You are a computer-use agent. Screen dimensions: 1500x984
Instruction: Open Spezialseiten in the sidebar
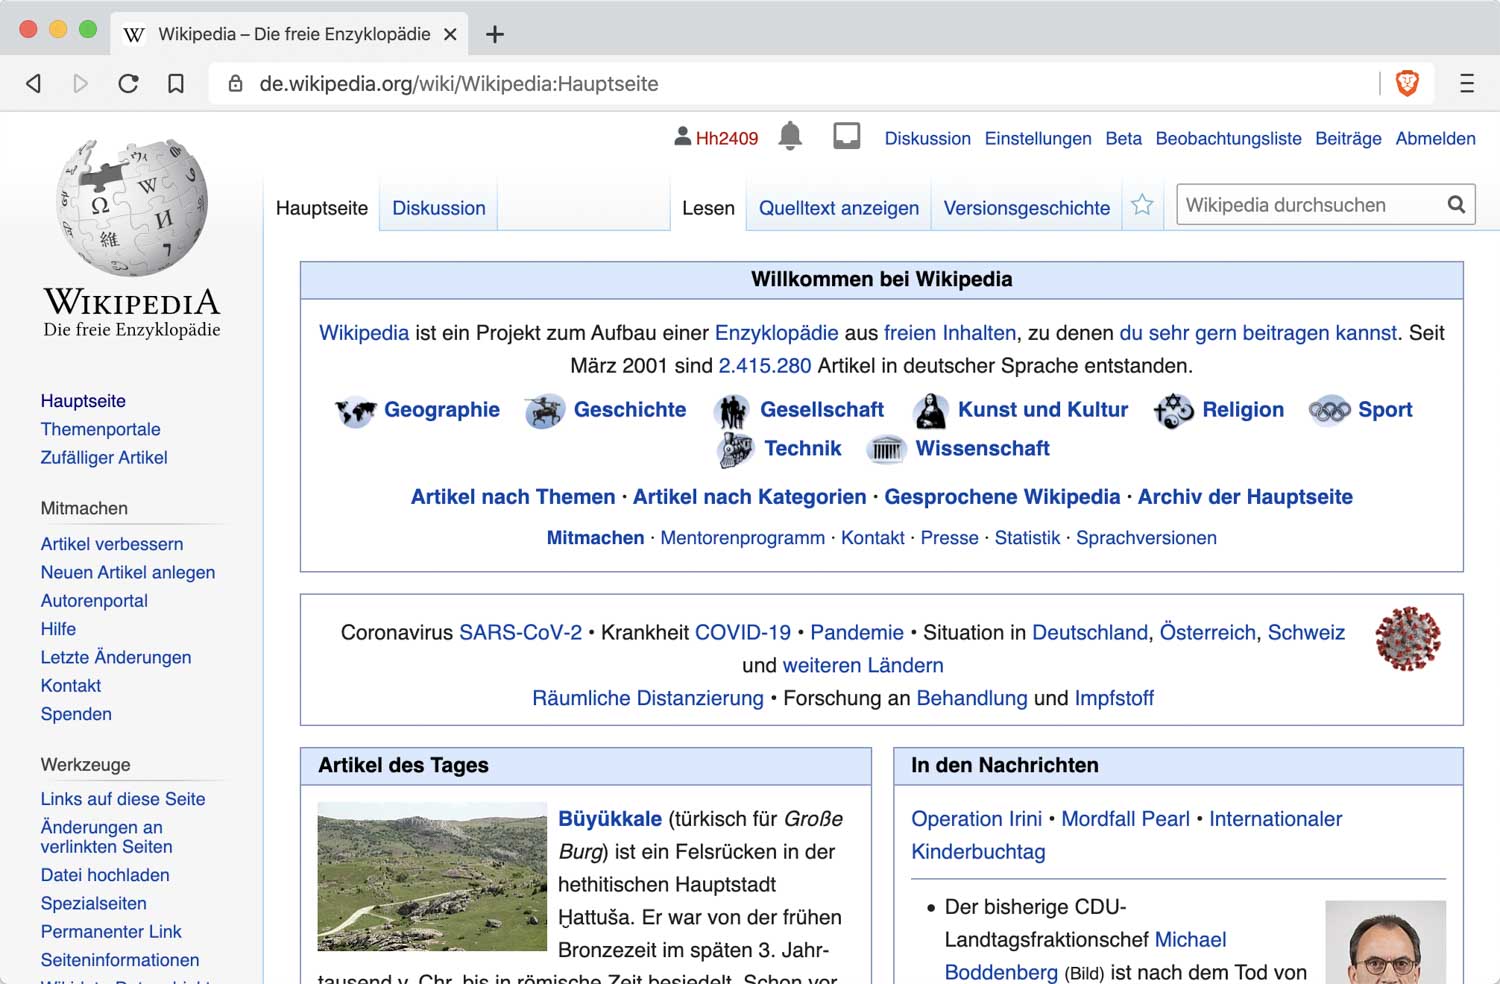(x=93, y=903)
